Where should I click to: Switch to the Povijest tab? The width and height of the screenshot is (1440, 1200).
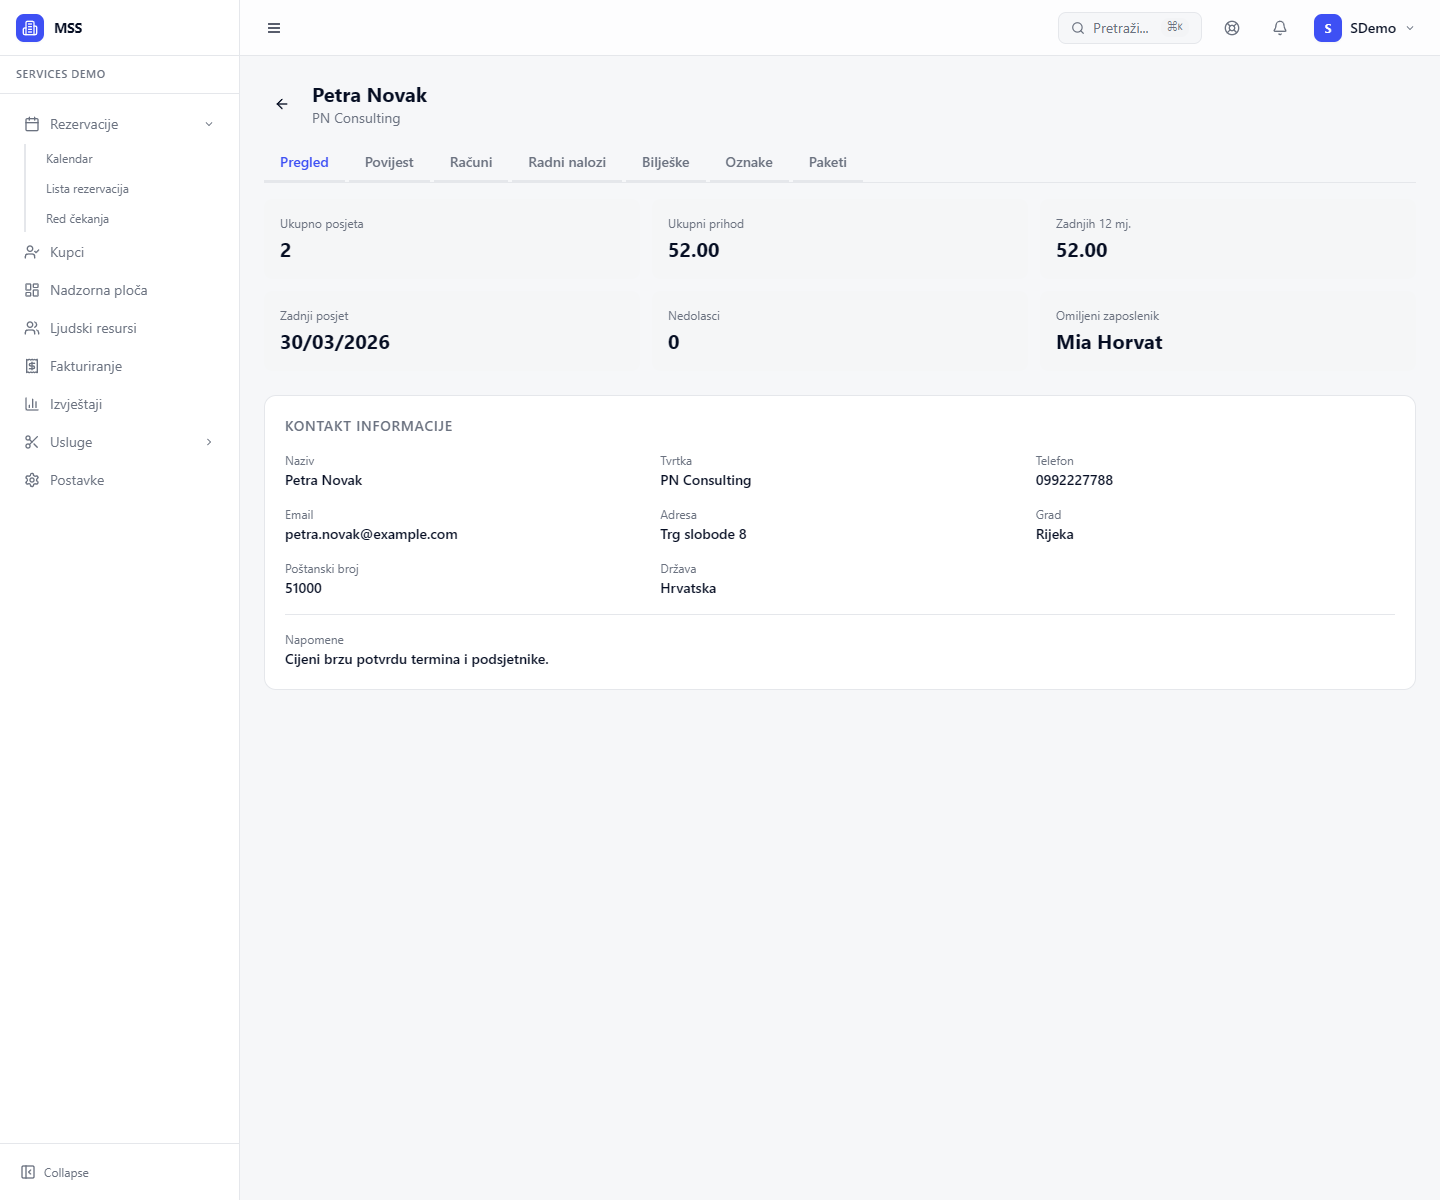tap(389, 162)
